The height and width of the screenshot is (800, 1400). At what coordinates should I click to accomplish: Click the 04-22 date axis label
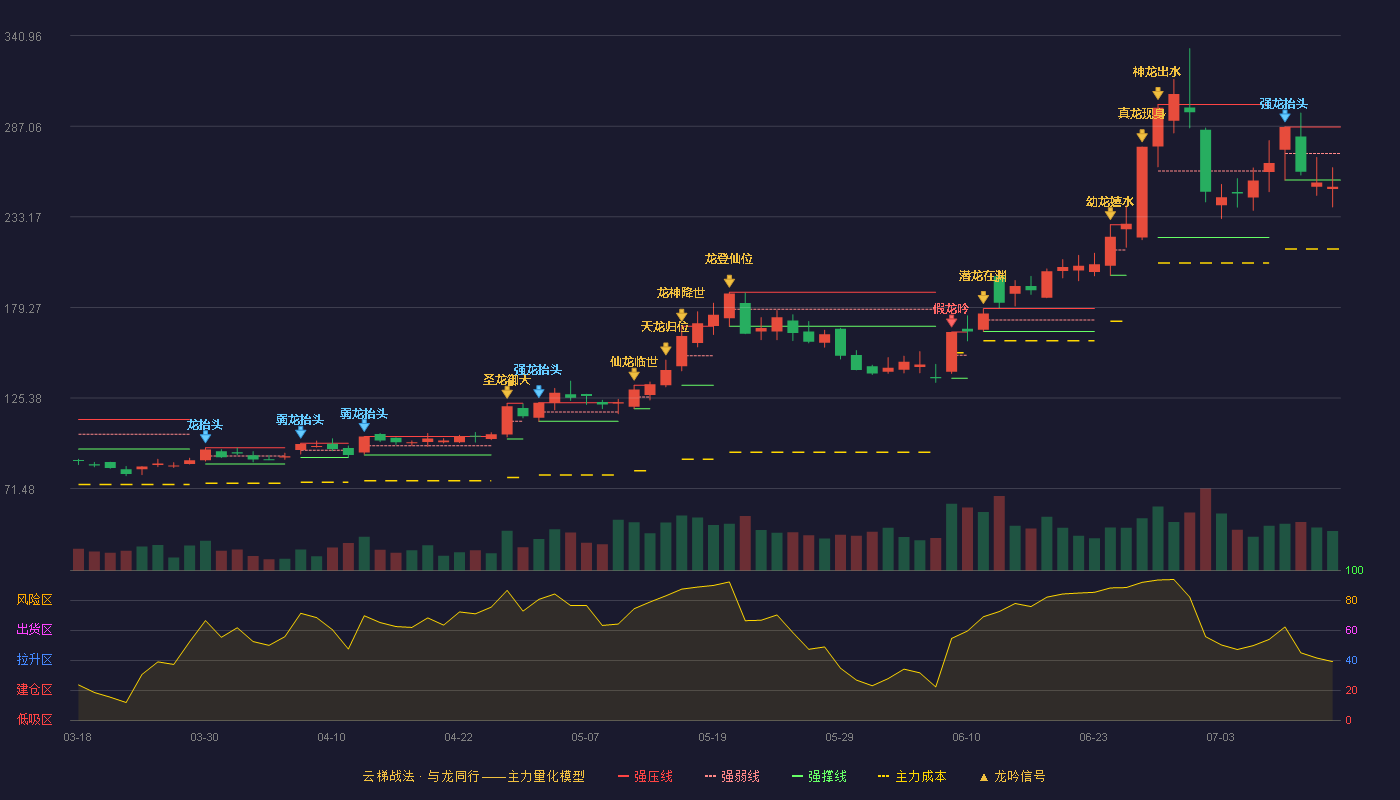point(459,737)
